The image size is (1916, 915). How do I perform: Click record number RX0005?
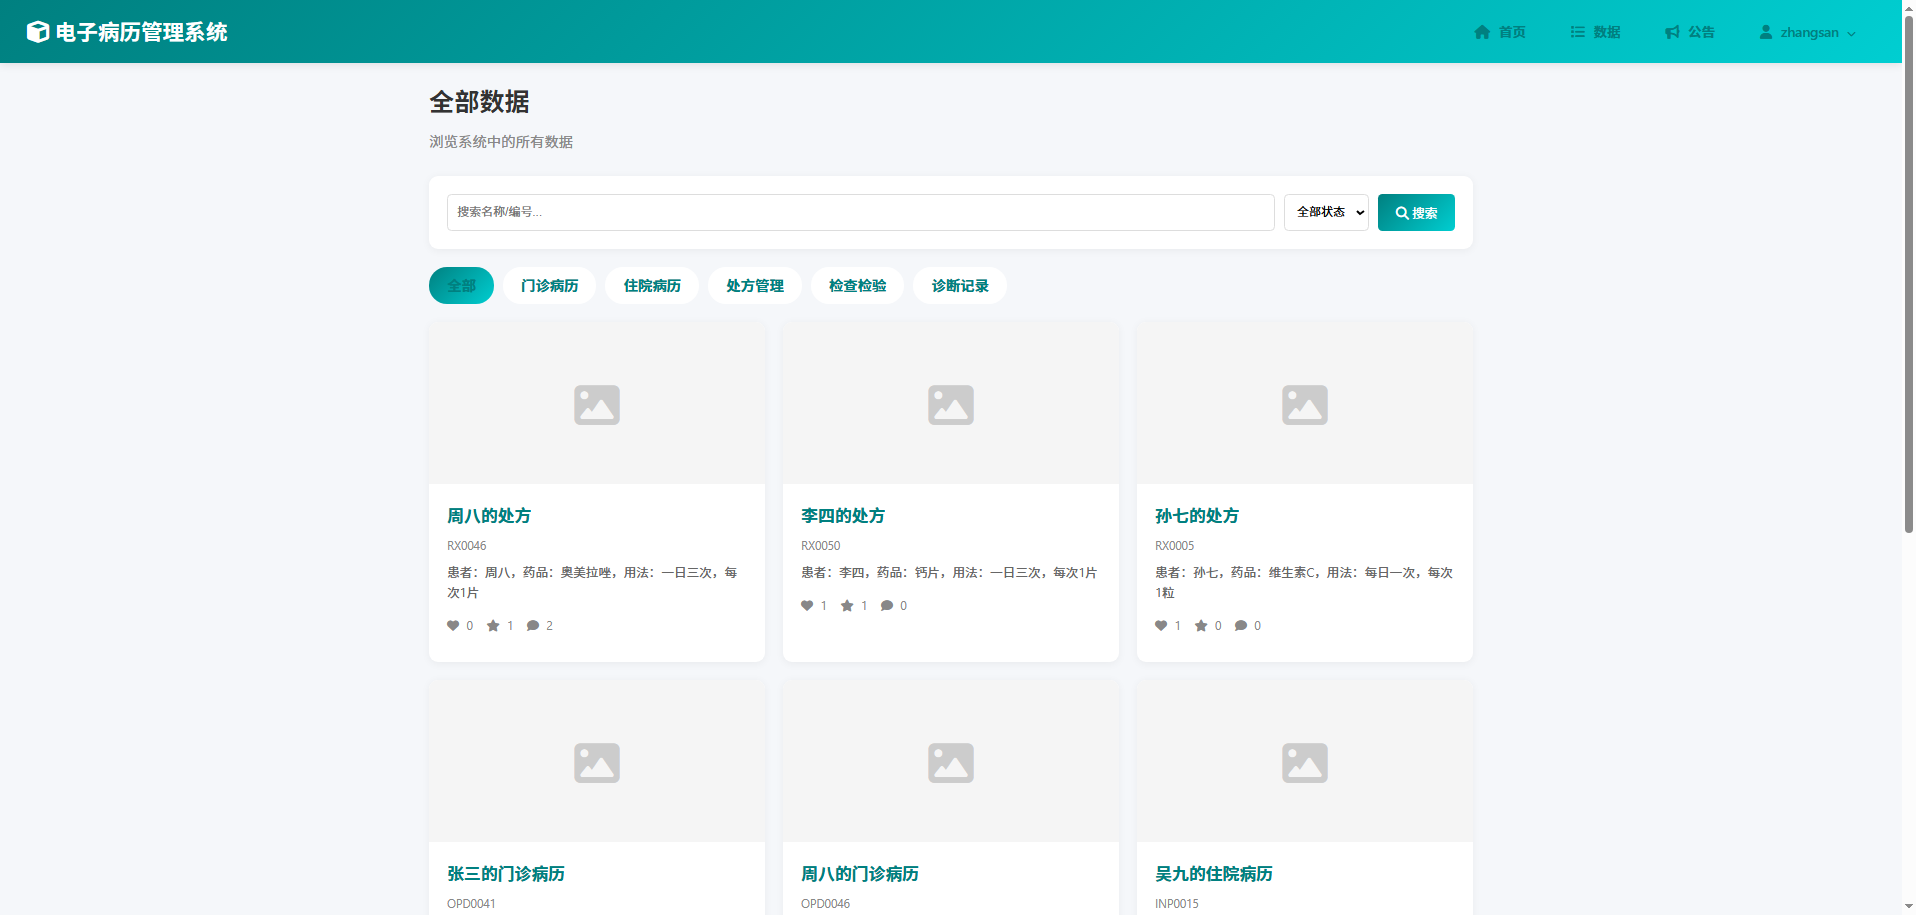pos(1175,546)
